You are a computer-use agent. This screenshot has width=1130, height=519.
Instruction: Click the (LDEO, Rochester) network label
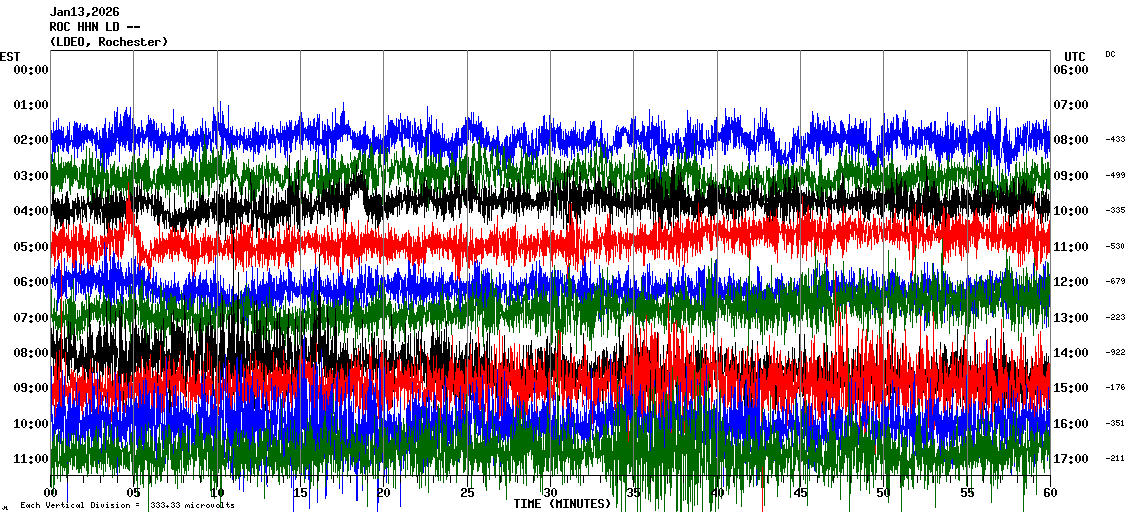(108, 42)
